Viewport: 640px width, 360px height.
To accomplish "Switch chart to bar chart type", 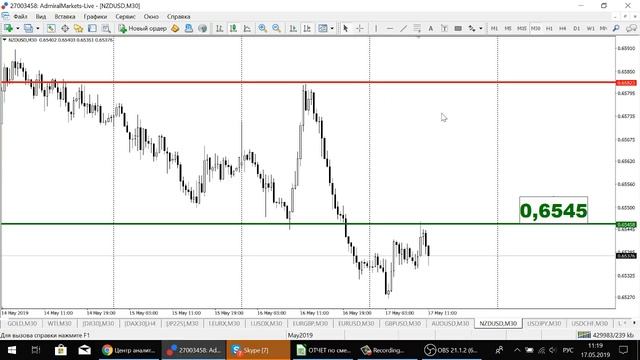I will [x=219, y=28].
